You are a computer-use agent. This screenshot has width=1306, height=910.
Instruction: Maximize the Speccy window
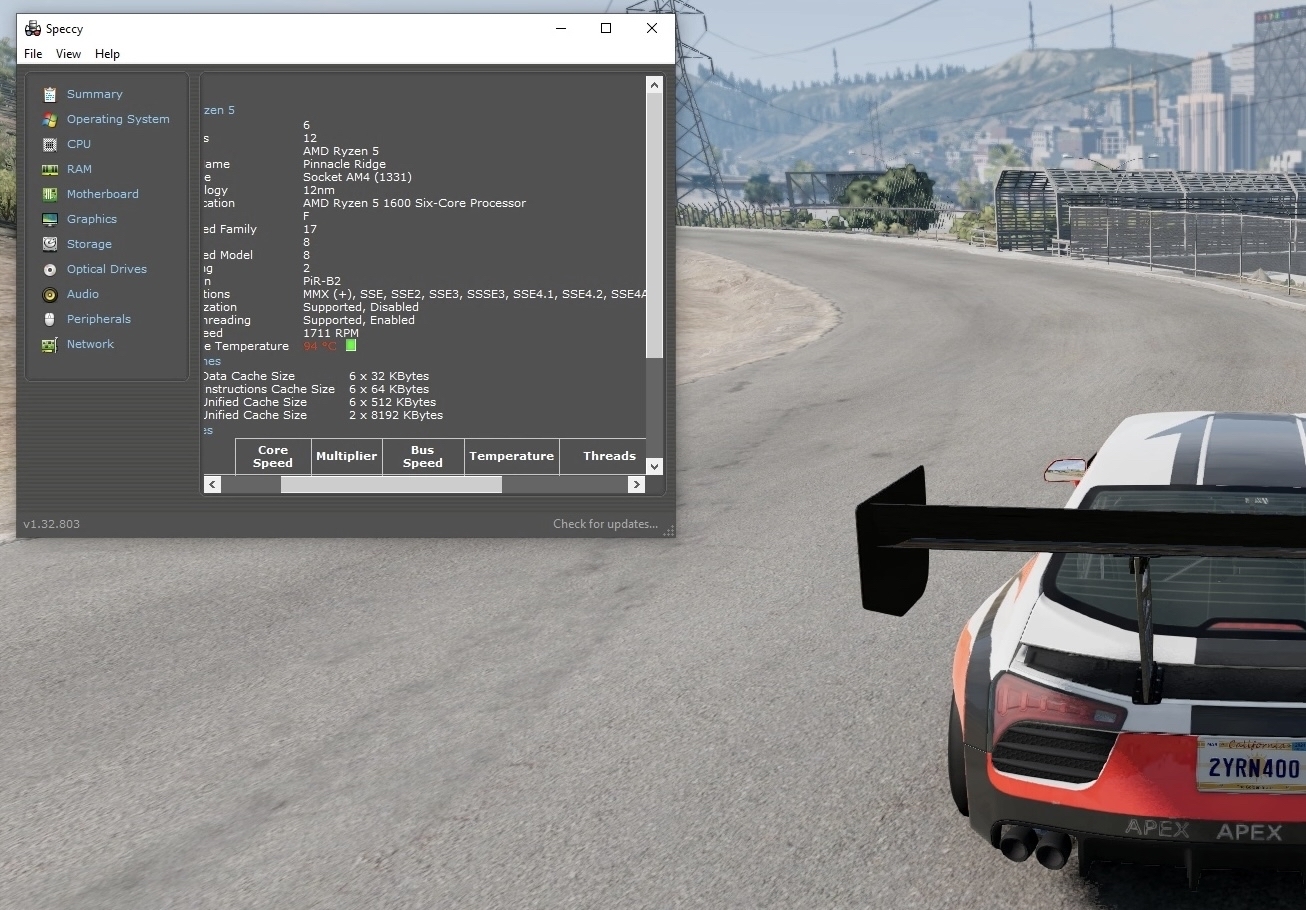coord(606,28)
